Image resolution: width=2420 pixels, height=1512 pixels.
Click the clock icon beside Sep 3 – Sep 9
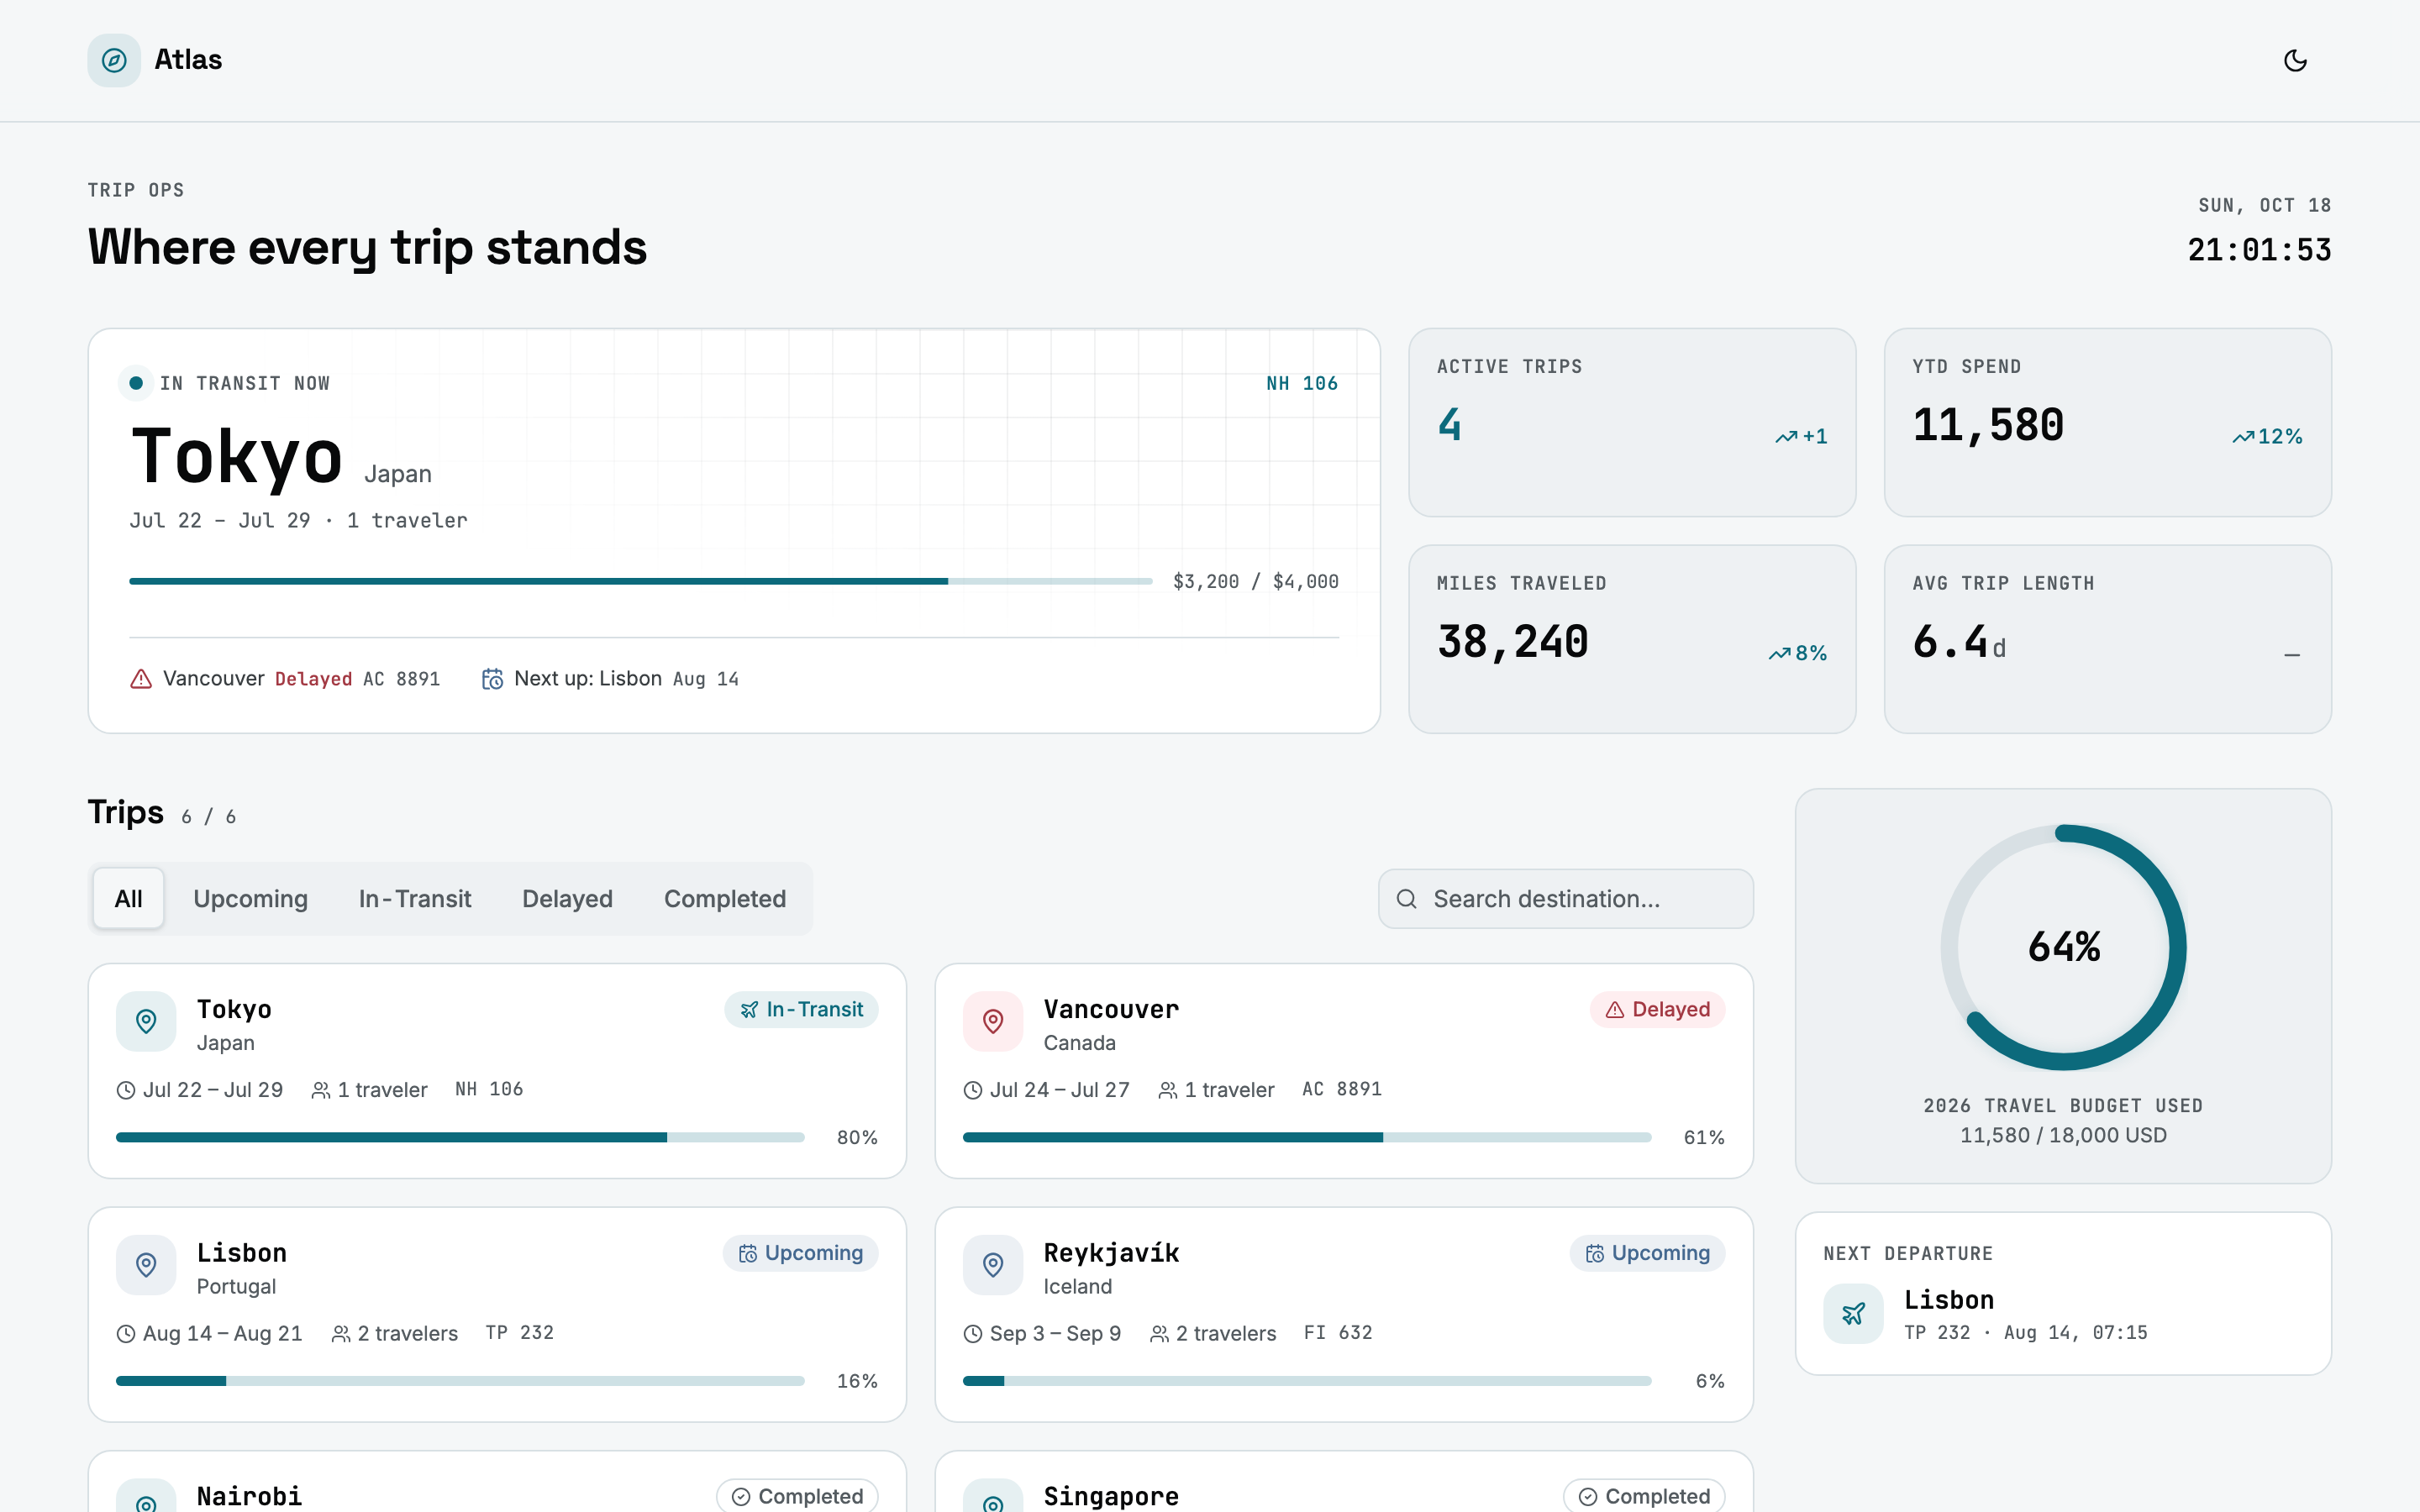[973, 1334]
